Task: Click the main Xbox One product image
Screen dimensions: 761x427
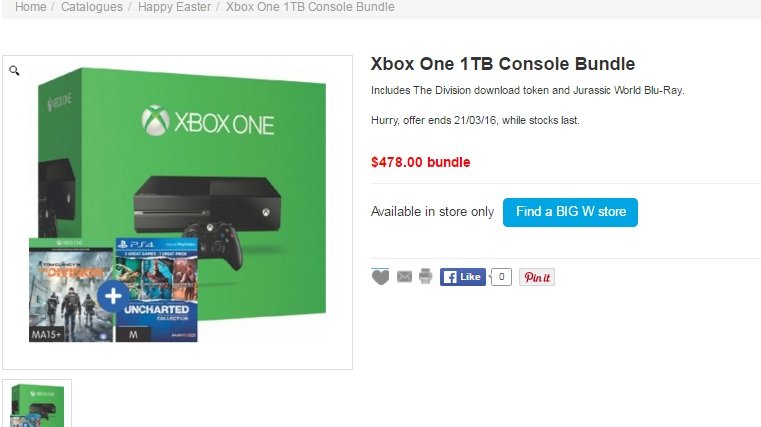Action: point(178,212)
